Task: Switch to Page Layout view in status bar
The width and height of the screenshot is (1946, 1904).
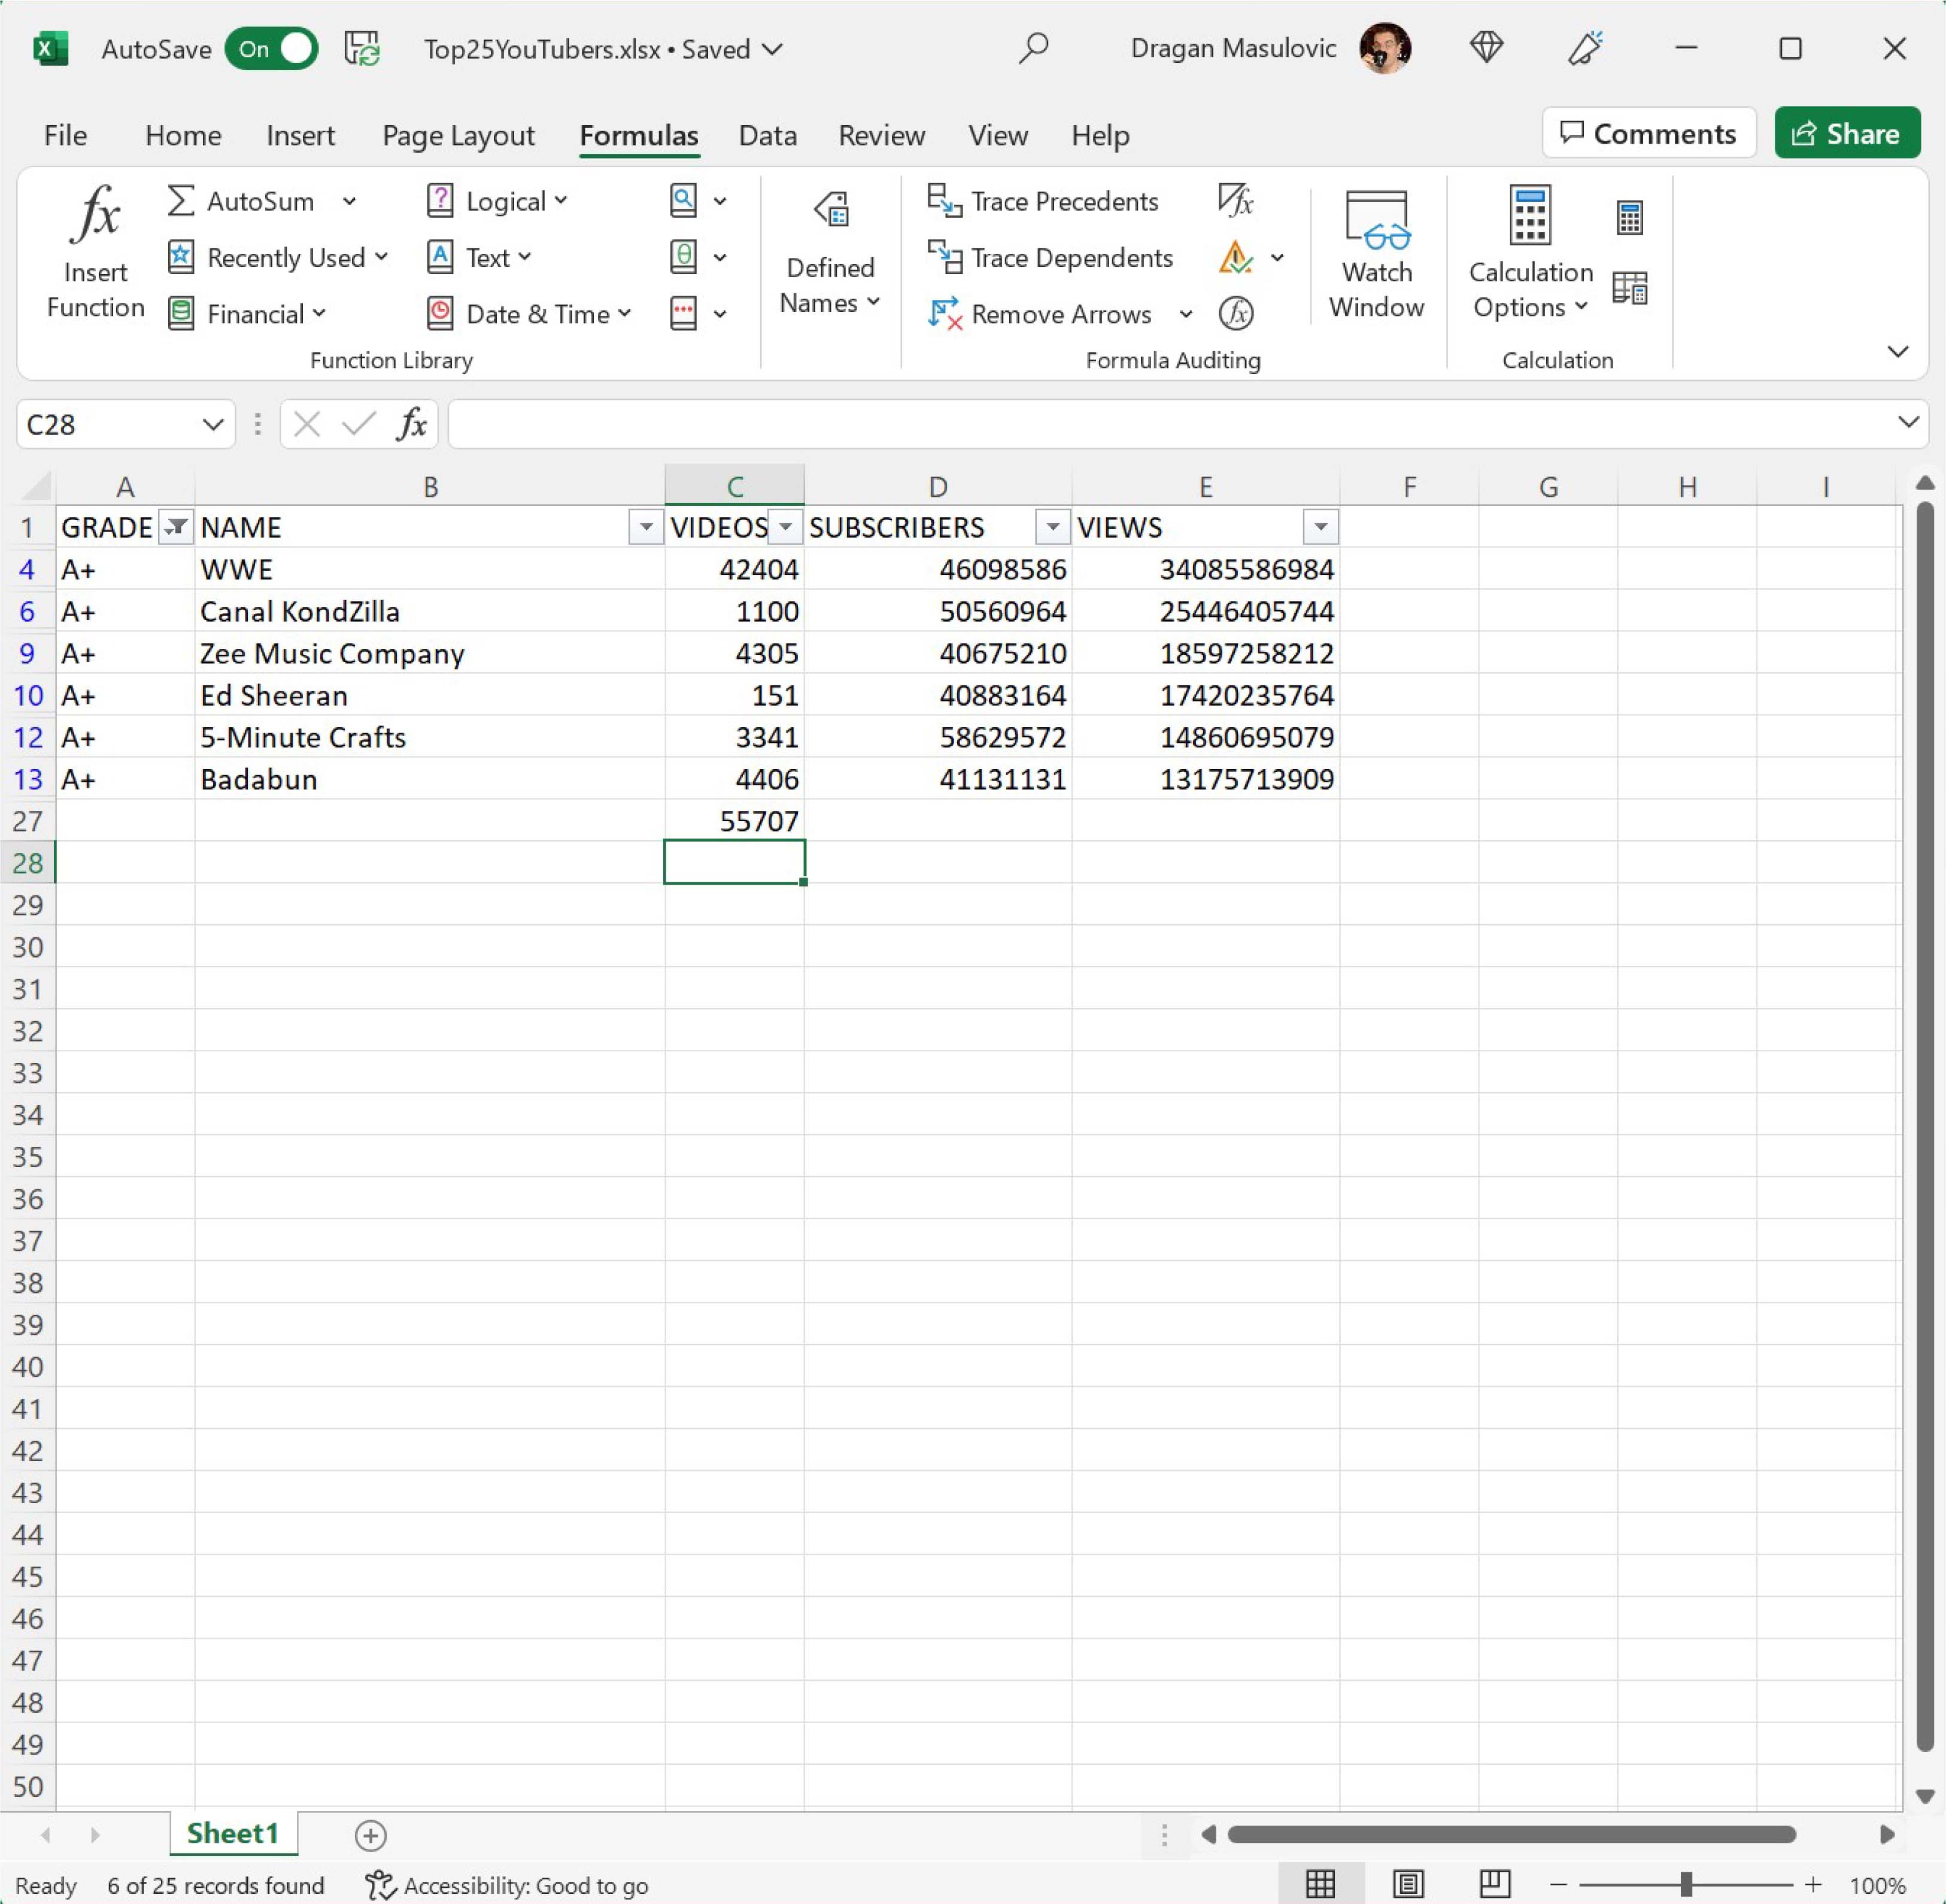Action: click(1407, 1884)
